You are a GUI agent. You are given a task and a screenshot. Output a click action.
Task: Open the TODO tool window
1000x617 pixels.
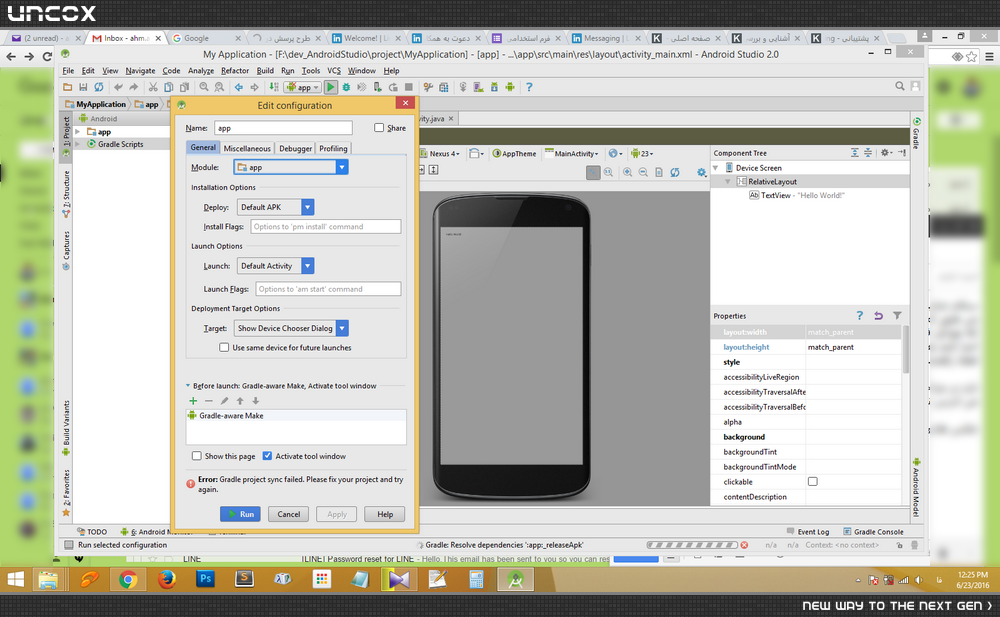92,532
